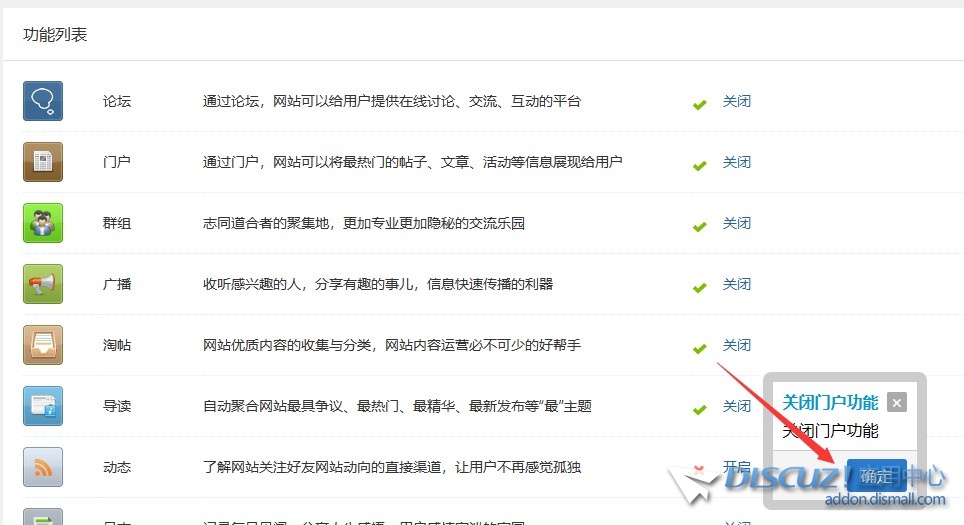Click the 门户 feature name
The width and height of the screenshot is (964, 525).
pyautogui.click(x=117, y=162)
